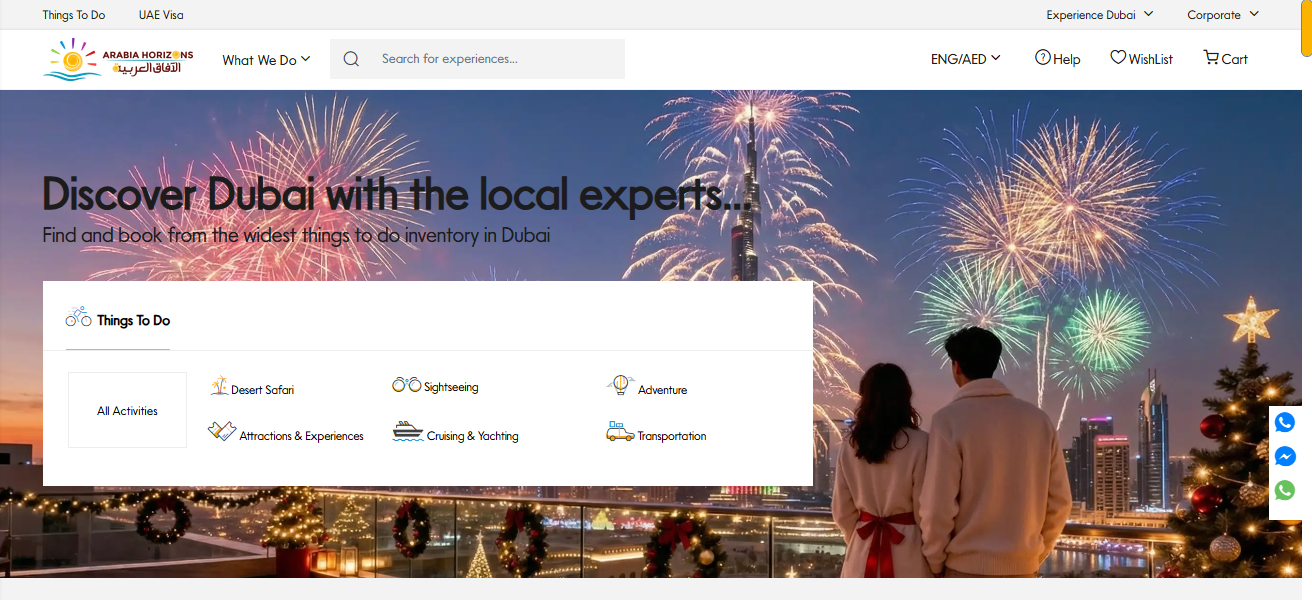The height and width of the screenshot is (600, 1312).
Task: Click the search magnifier icon
Action: [x=351, y=59]
